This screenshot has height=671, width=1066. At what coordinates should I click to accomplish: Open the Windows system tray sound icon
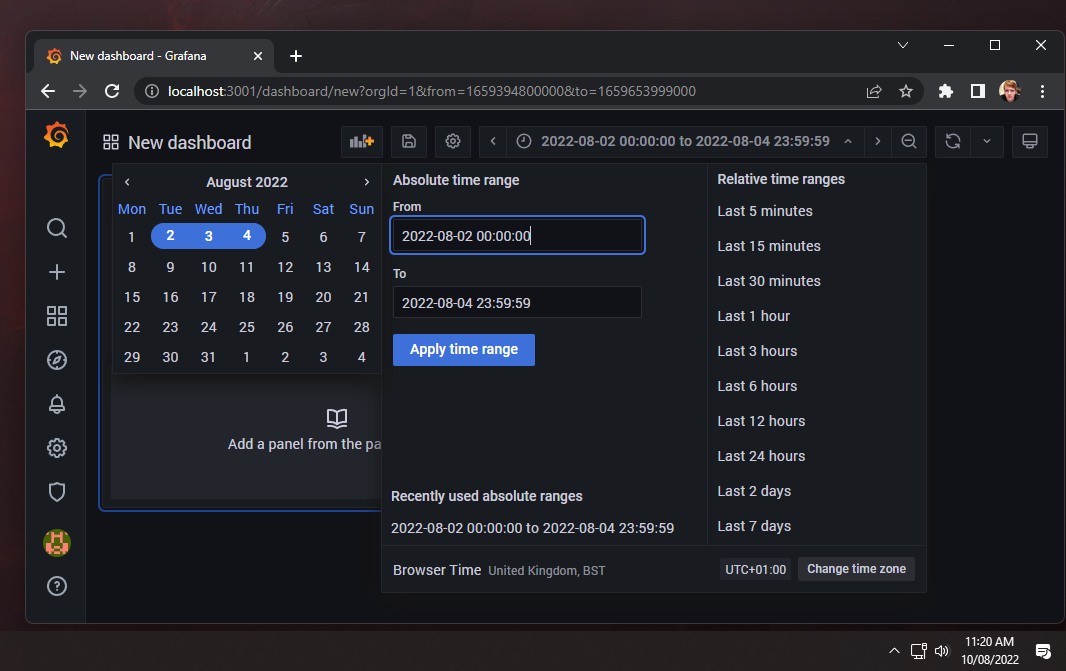pos(941,650)
